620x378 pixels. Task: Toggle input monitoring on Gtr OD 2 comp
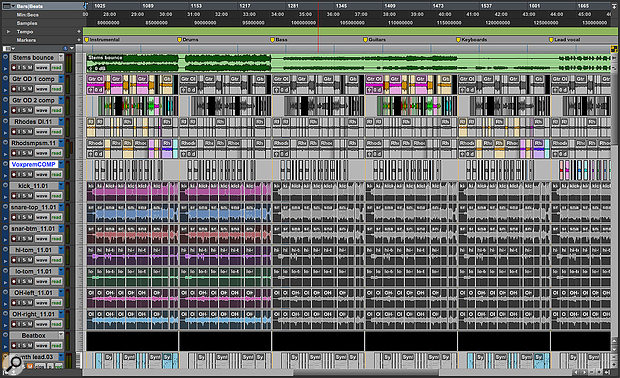pyautogui.click(x=20, y=110)
